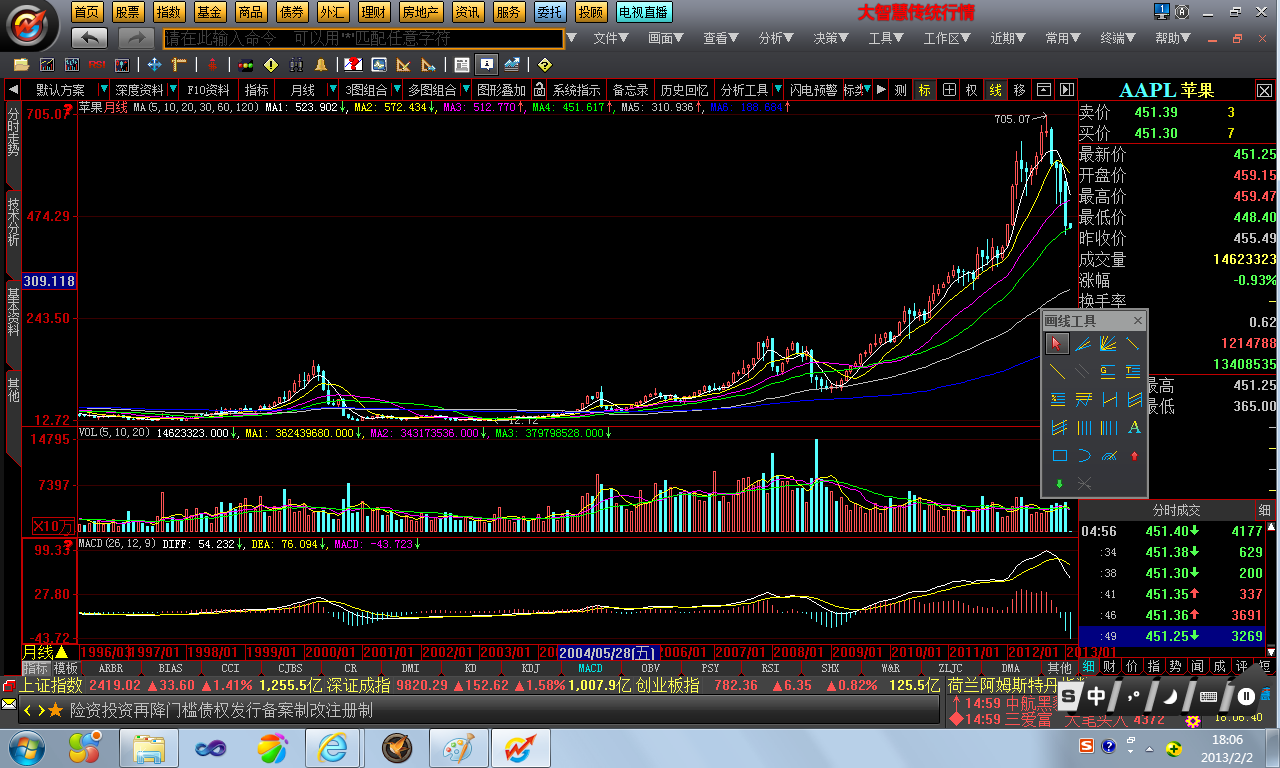
Task: Click the F10资料 button
Action: click(x=208, y=89)
